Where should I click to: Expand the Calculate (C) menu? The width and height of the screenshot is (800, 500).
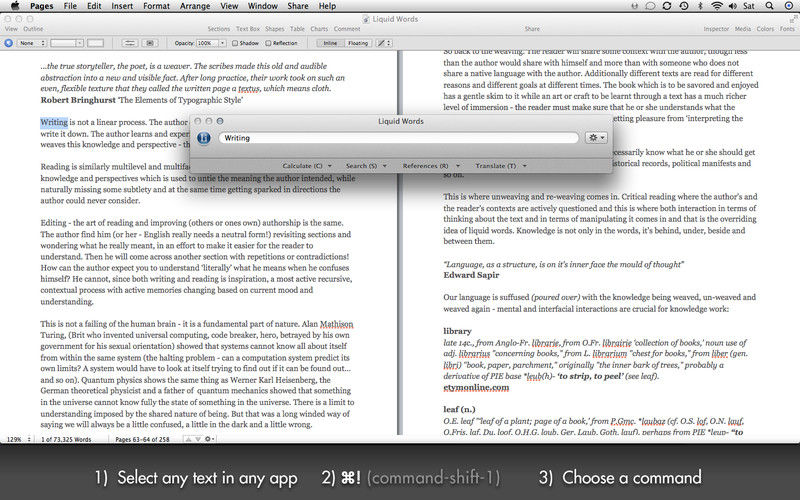[307, 166]
